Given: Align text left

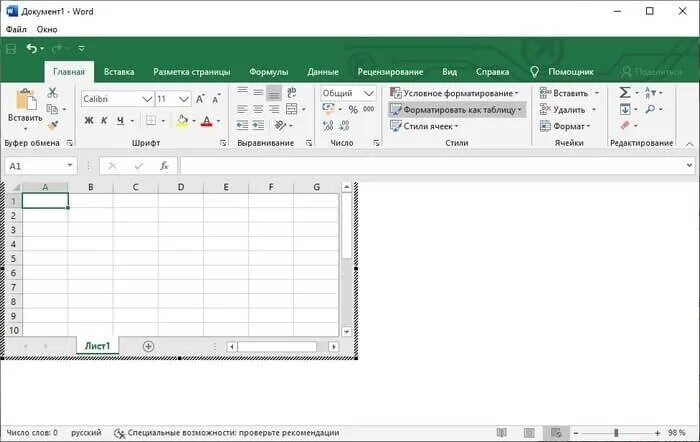Looking at the screenshot, I should coord(242,109).
